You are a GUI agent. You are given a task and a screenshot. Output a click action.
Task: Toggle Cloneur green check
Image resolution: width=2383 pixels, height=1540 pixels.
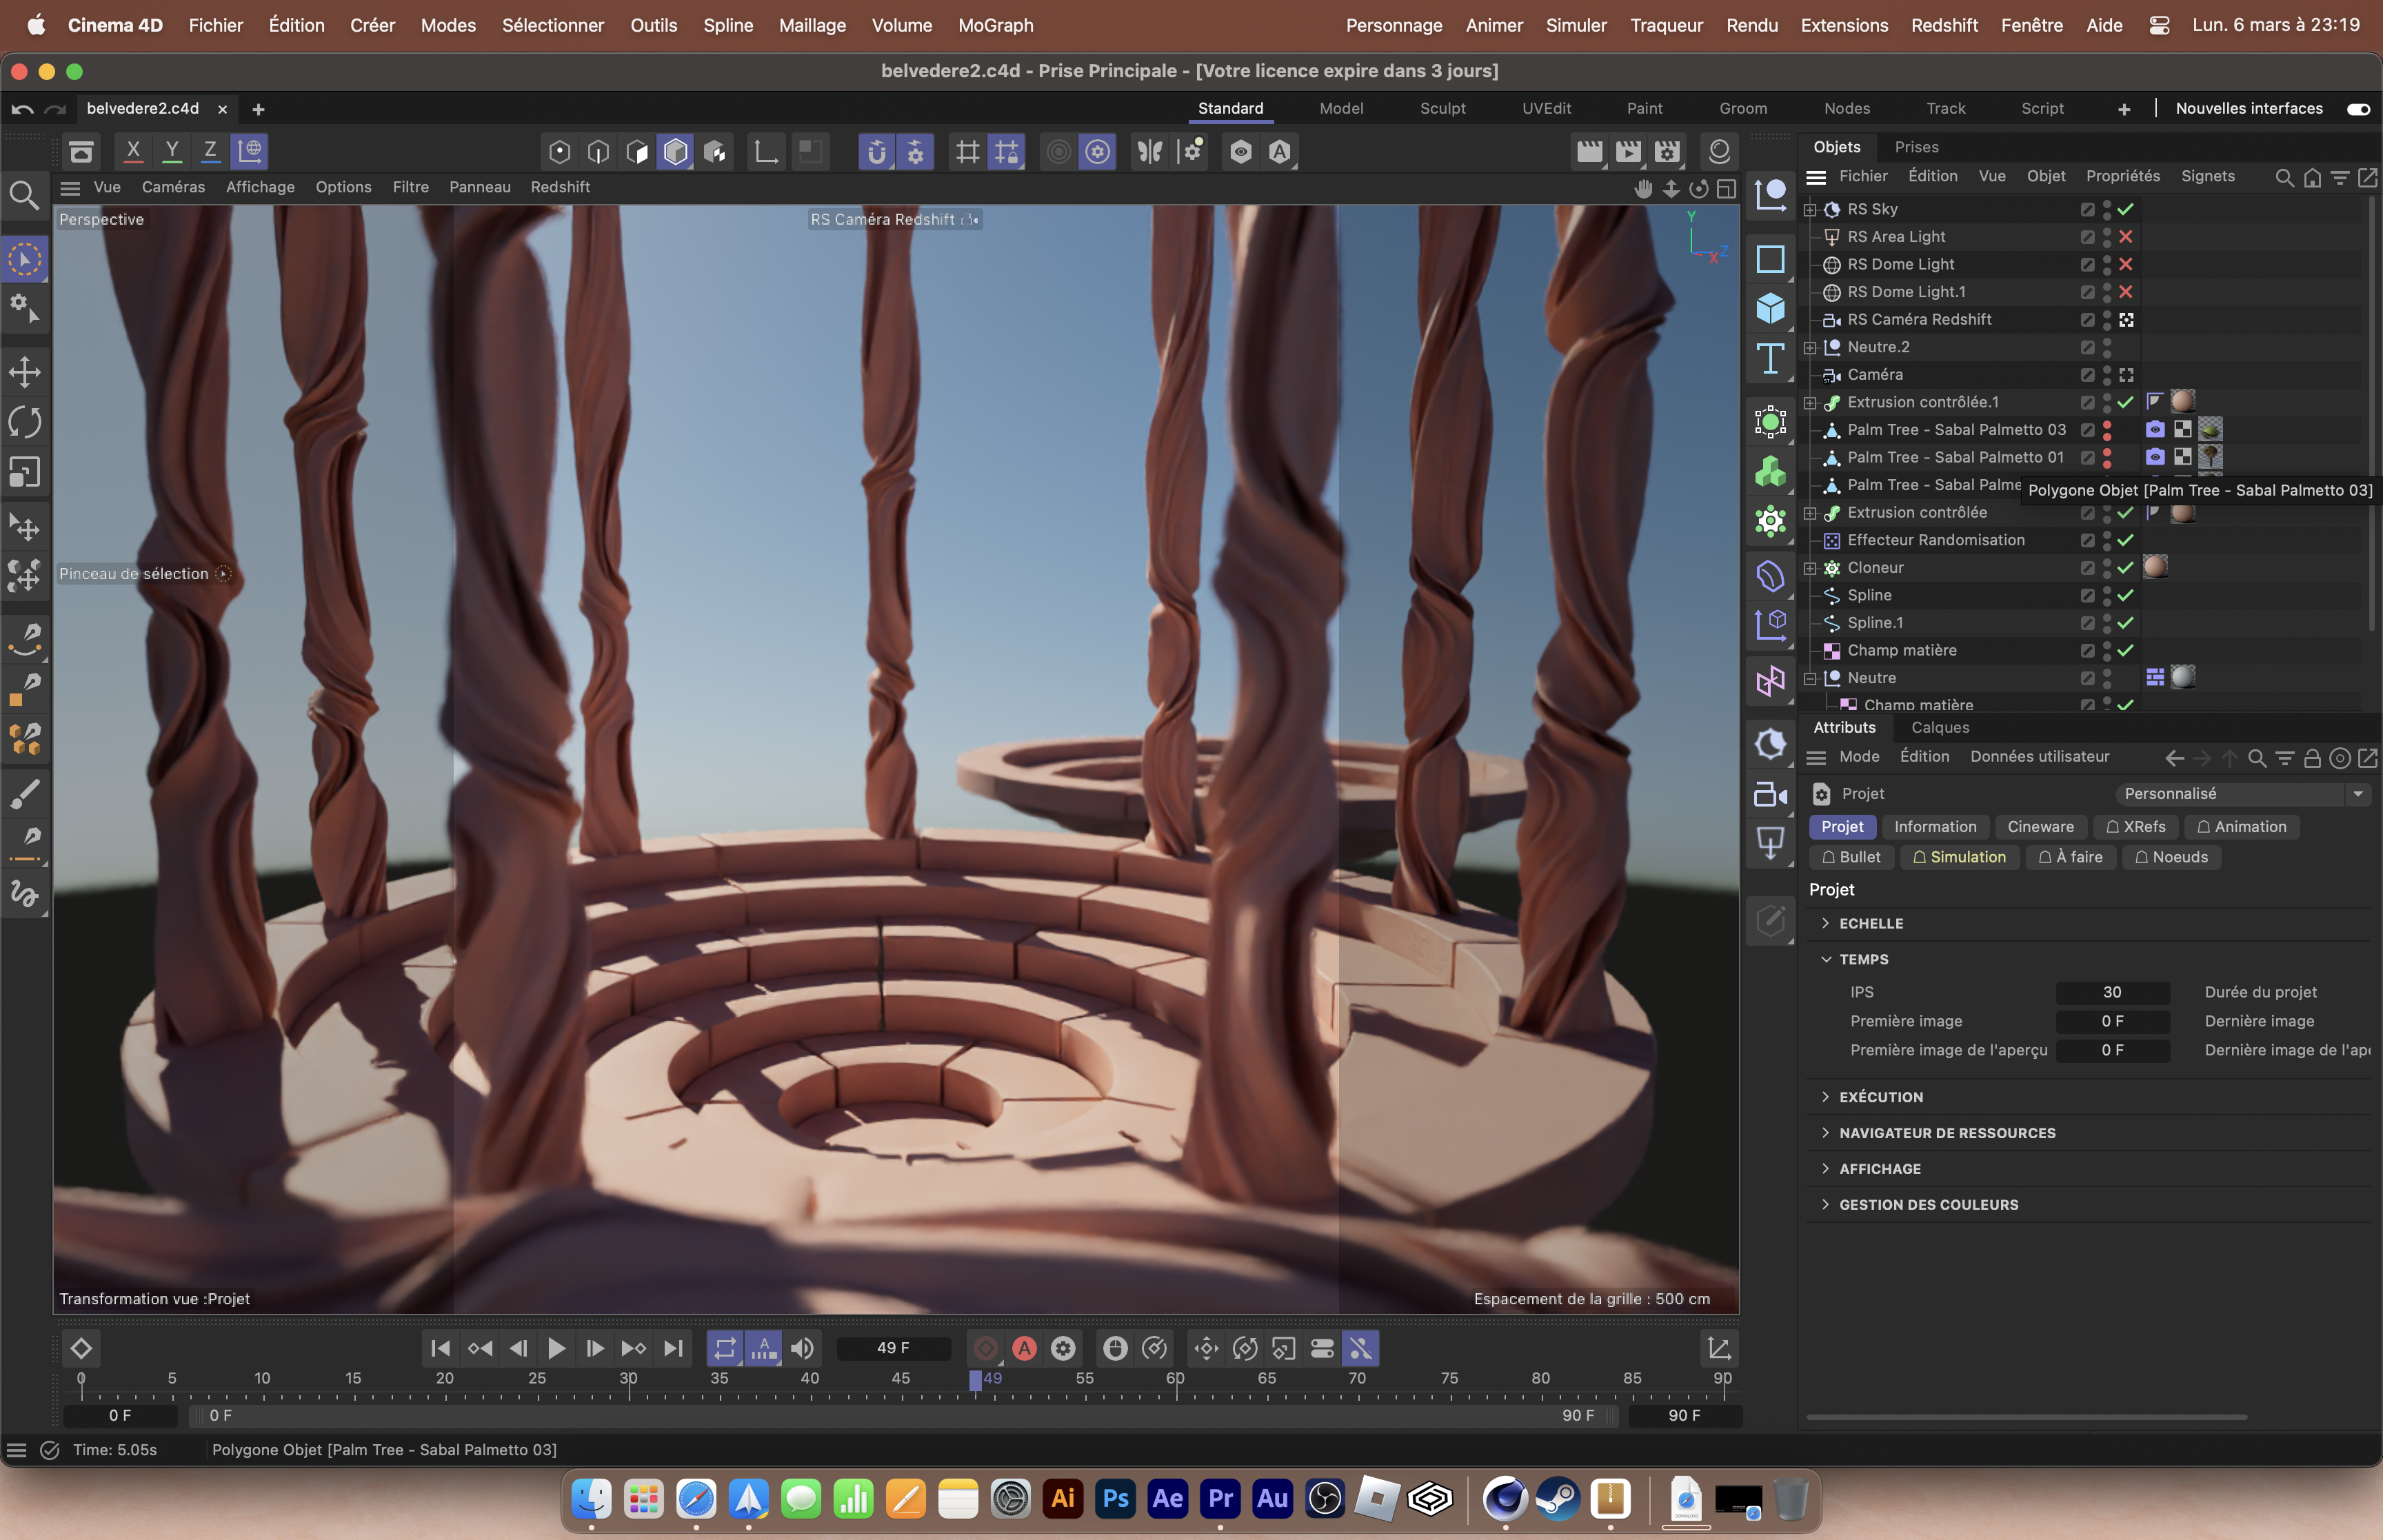point(2126,568)
